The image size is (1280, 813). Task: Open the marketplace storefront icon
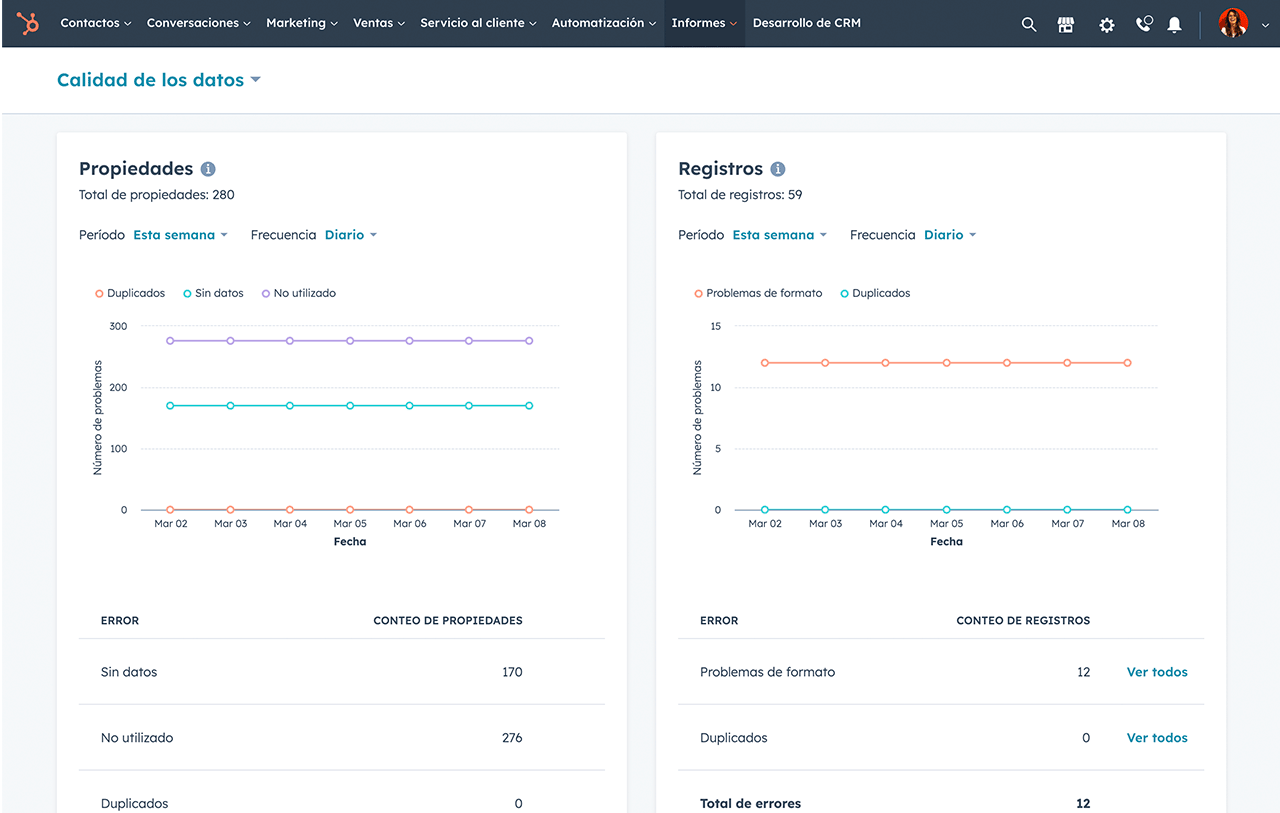pyautogui.click(x=1066, y=25)
